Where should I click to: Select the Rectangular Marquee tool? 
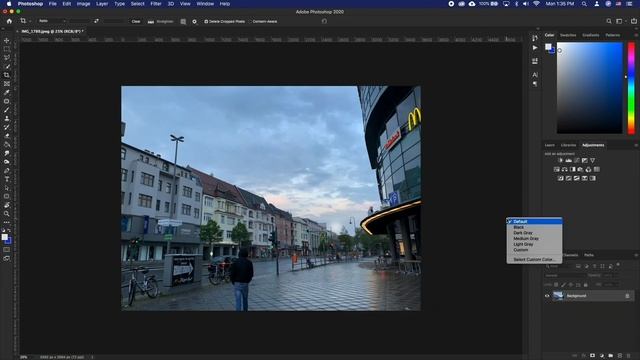[x=7, y=49]
